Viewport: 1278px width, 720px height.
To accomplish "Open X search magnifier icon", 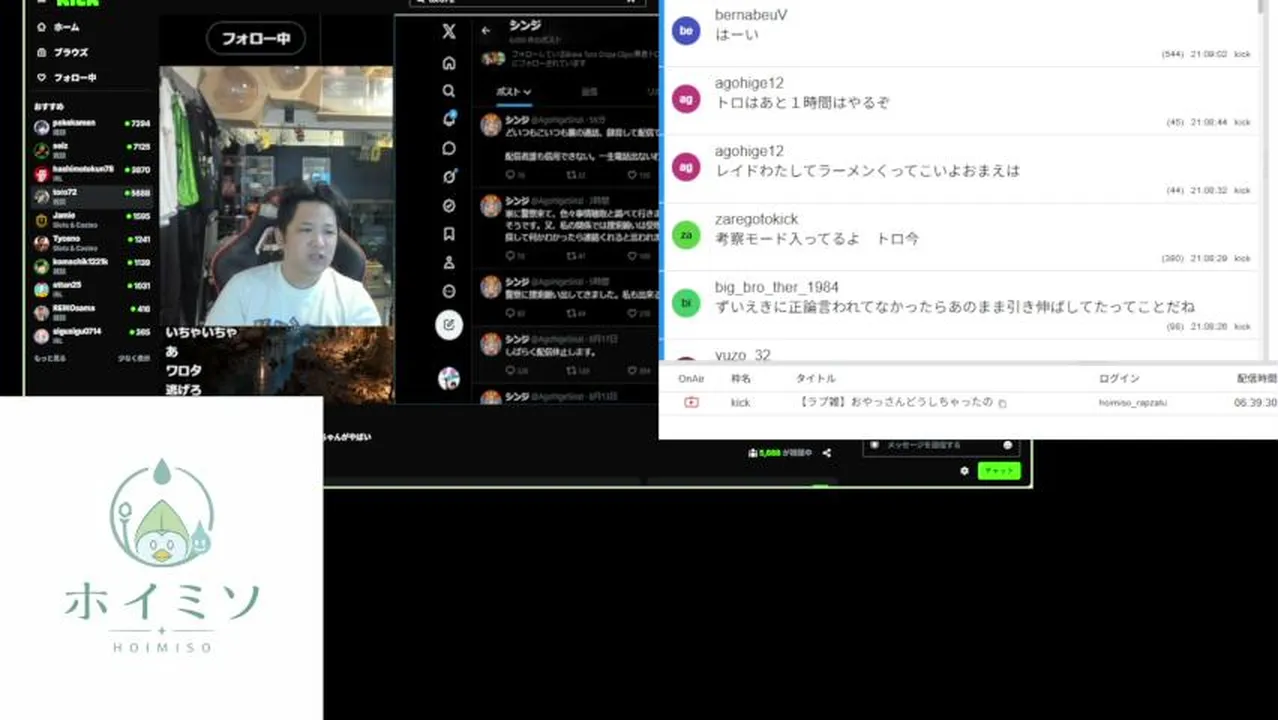I will 449,91.
